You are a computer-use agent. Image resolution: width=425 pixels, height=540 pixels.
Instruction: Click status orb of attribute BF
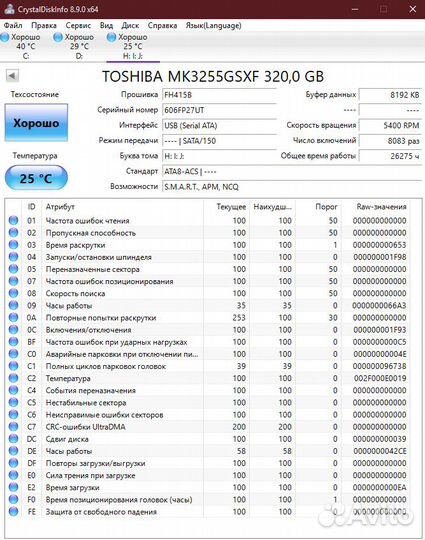(x=13, y=342)
